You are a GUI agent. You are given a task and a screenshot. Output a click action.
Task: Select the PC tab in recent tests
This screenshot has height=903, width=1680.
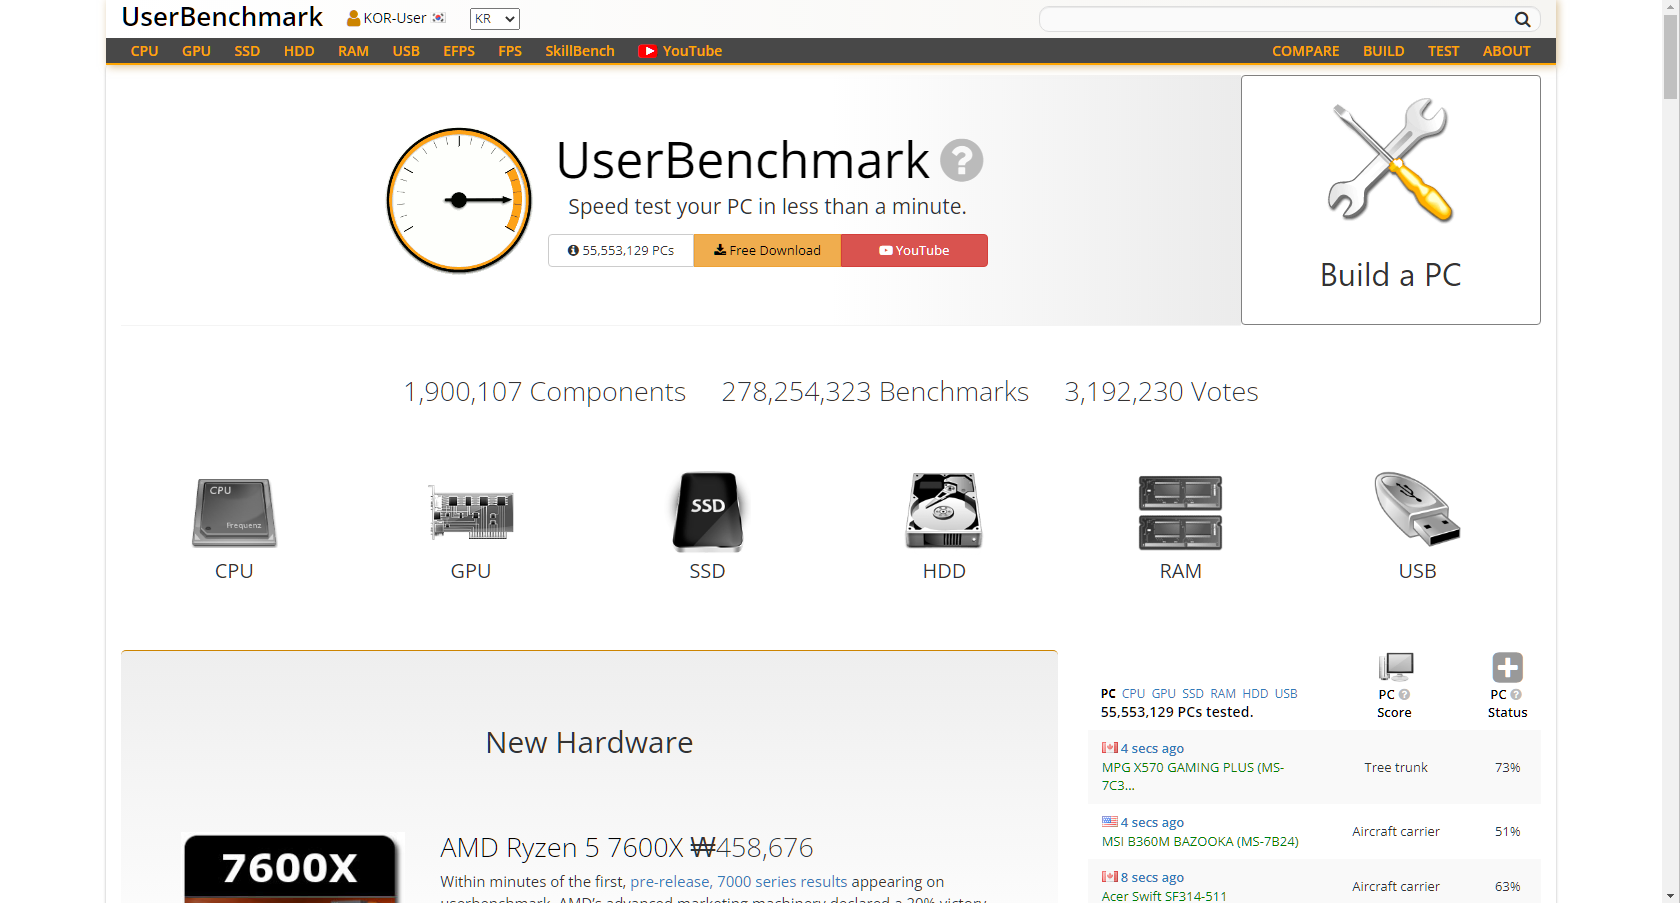1108,693
